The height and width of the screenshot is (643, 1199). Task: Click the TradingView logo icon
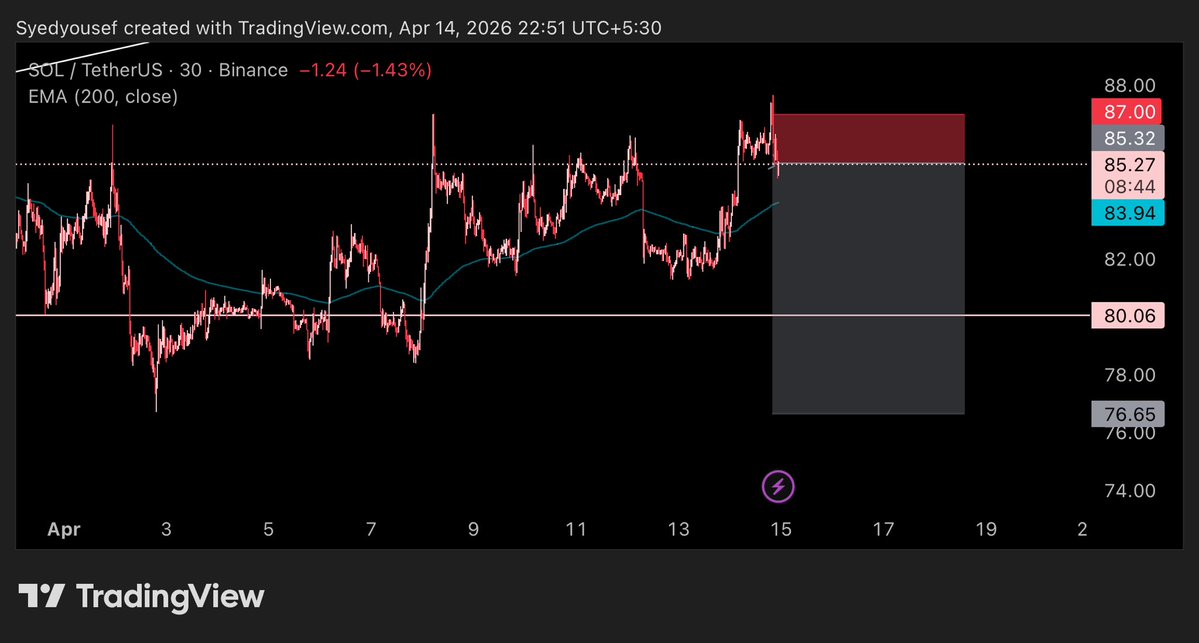[x=44, y=597]
